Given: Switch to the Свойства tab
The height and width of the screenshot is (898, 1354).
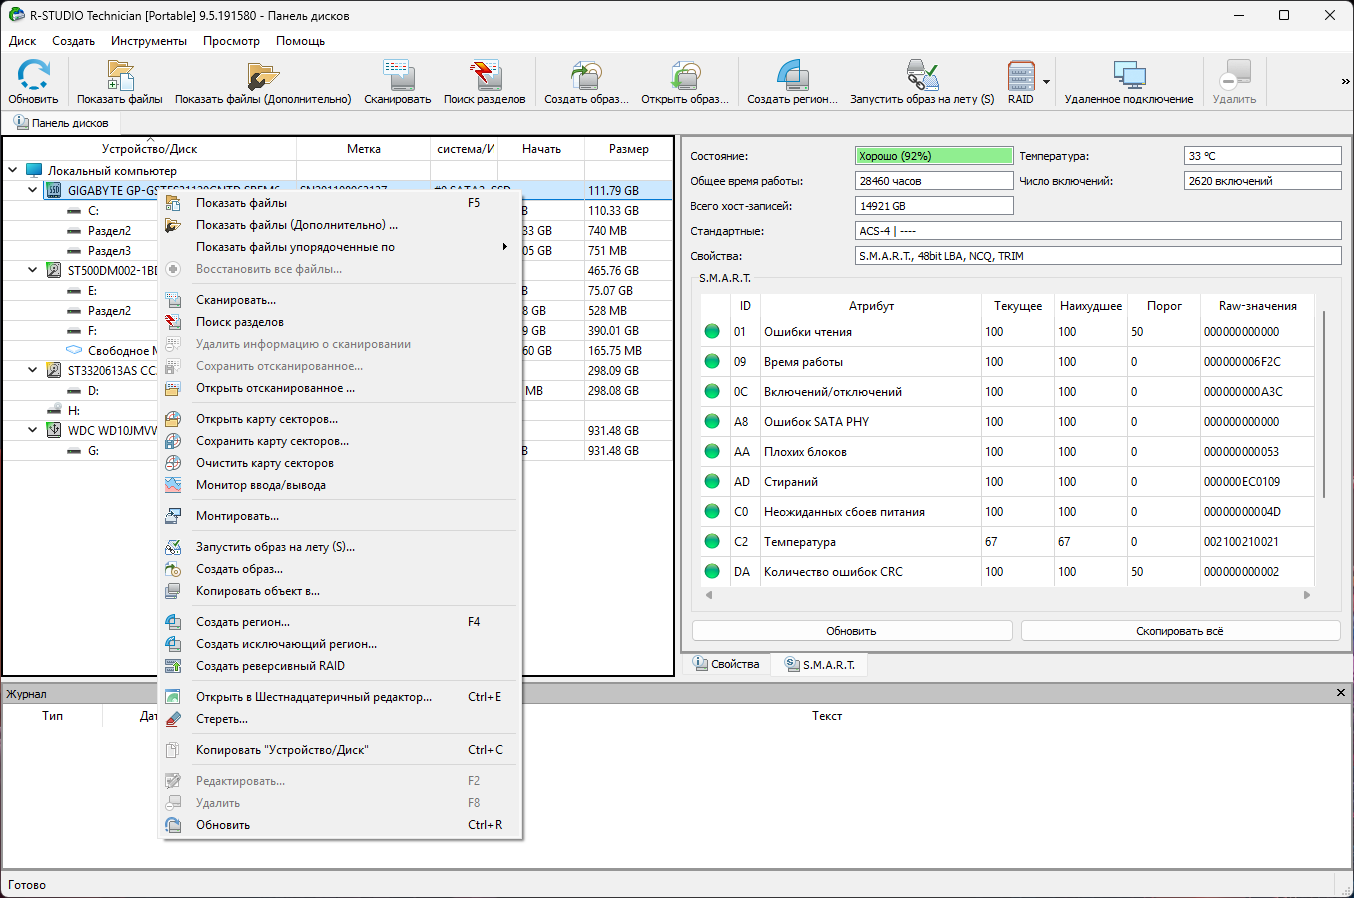Looking at the screenshot, I should [x=727, y=664].
